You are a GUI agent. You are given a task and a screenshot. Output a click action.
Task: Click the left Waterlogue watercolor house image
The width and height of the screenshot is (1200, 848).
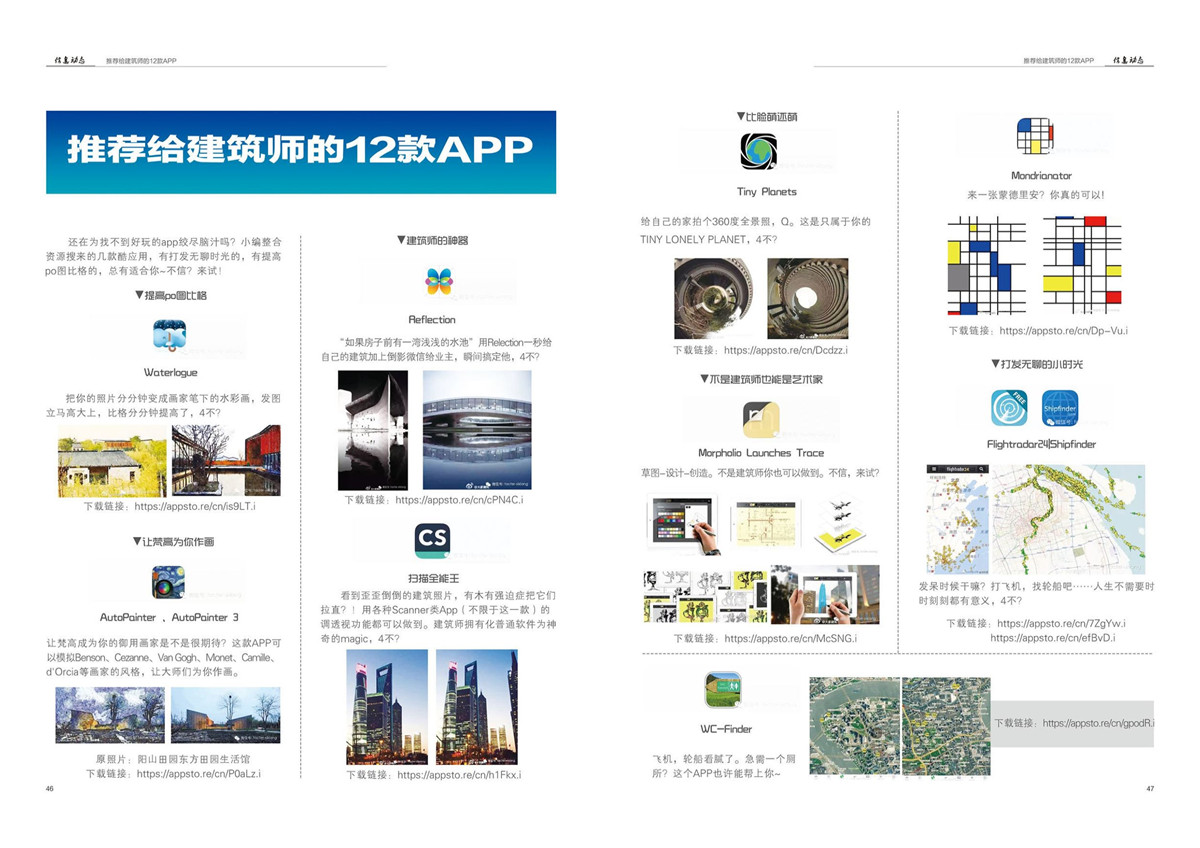point(112,461)
